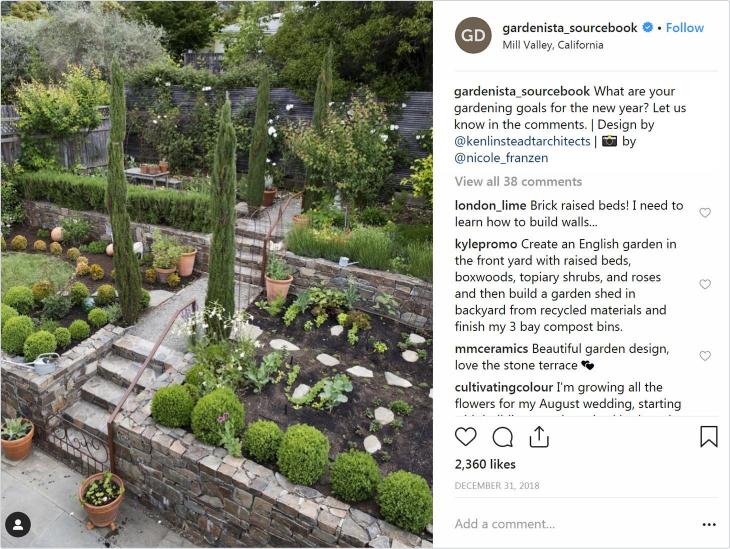Viewport: 730px width, 549px height.
Task: Open the December 31, 2018 post timestamp
Action: pos(497,486)
